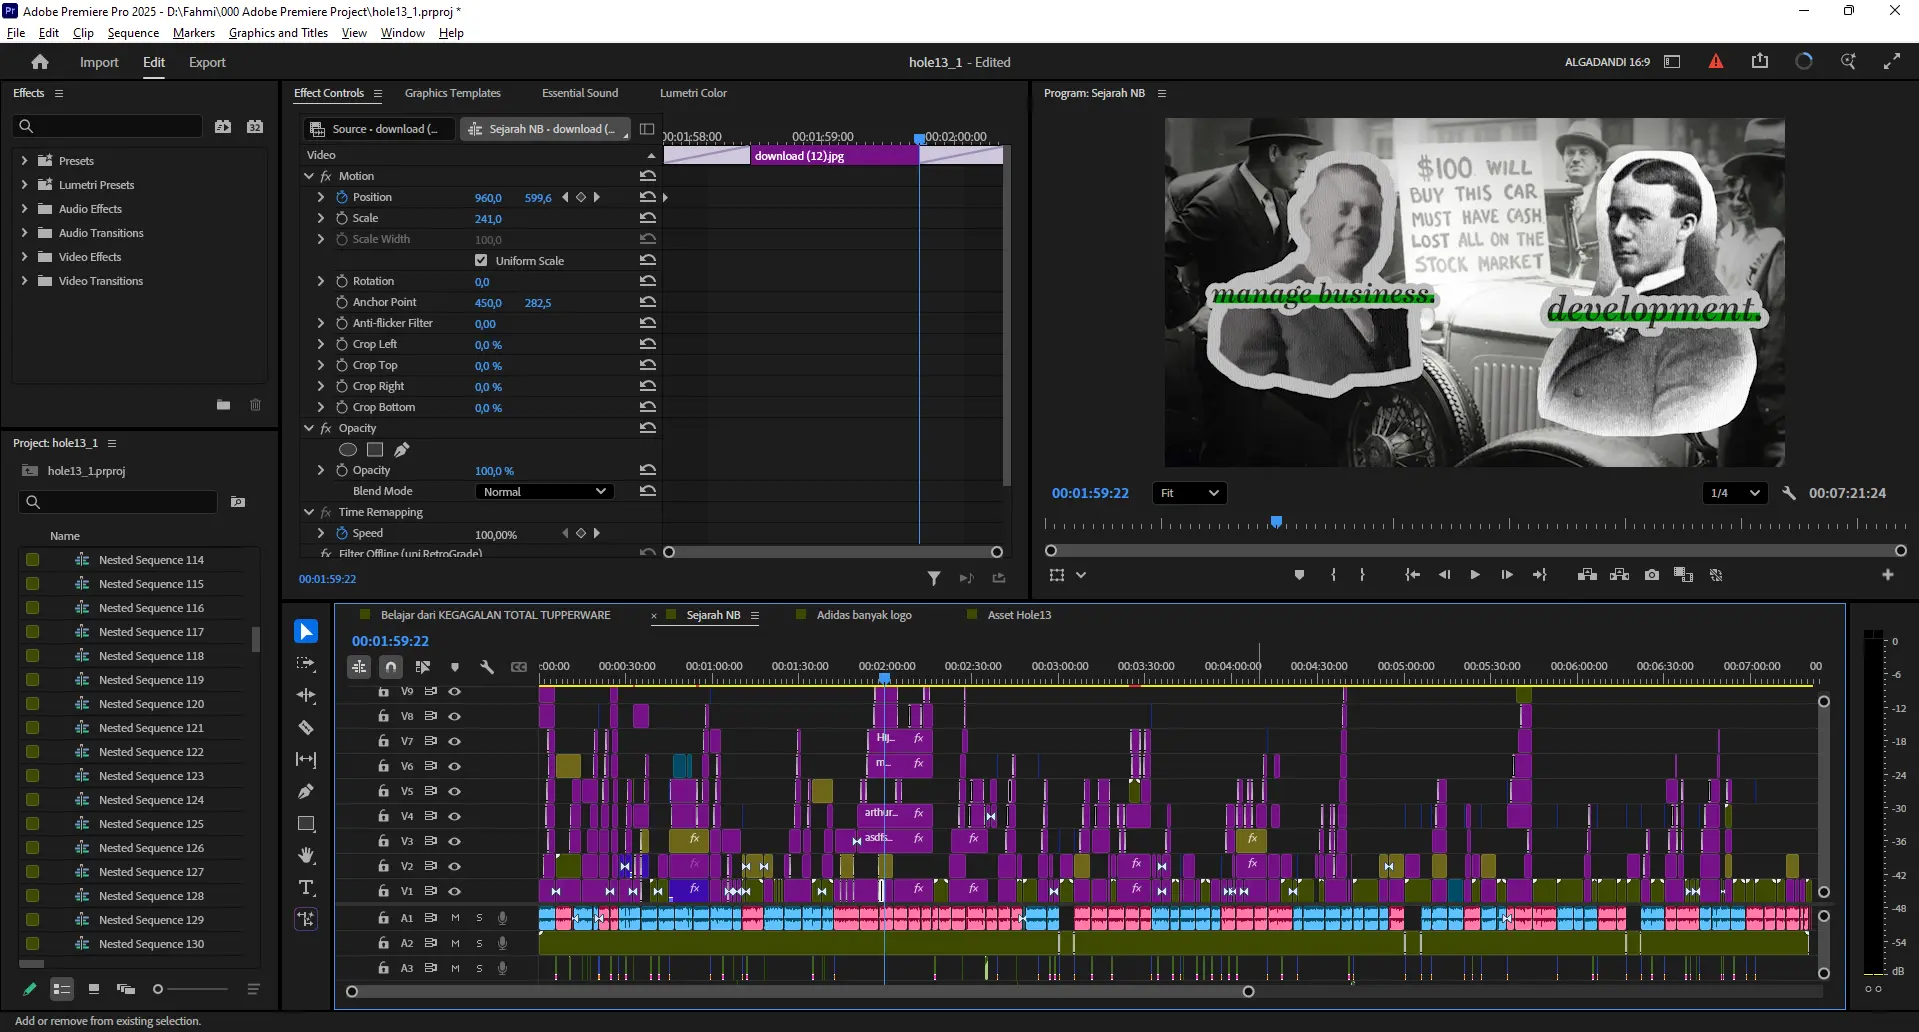
Task: Expand Video Transitions folder
Action: [x=24, y=280]
